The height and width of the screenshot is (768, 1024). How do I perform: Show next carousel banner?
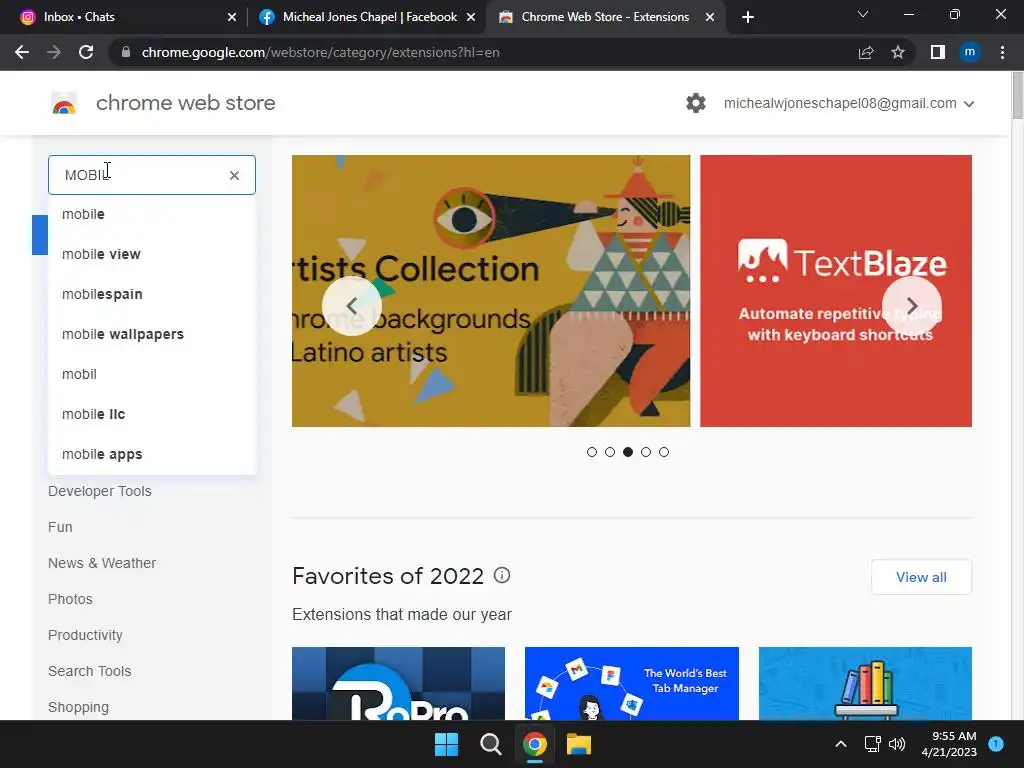pos(912,306)
